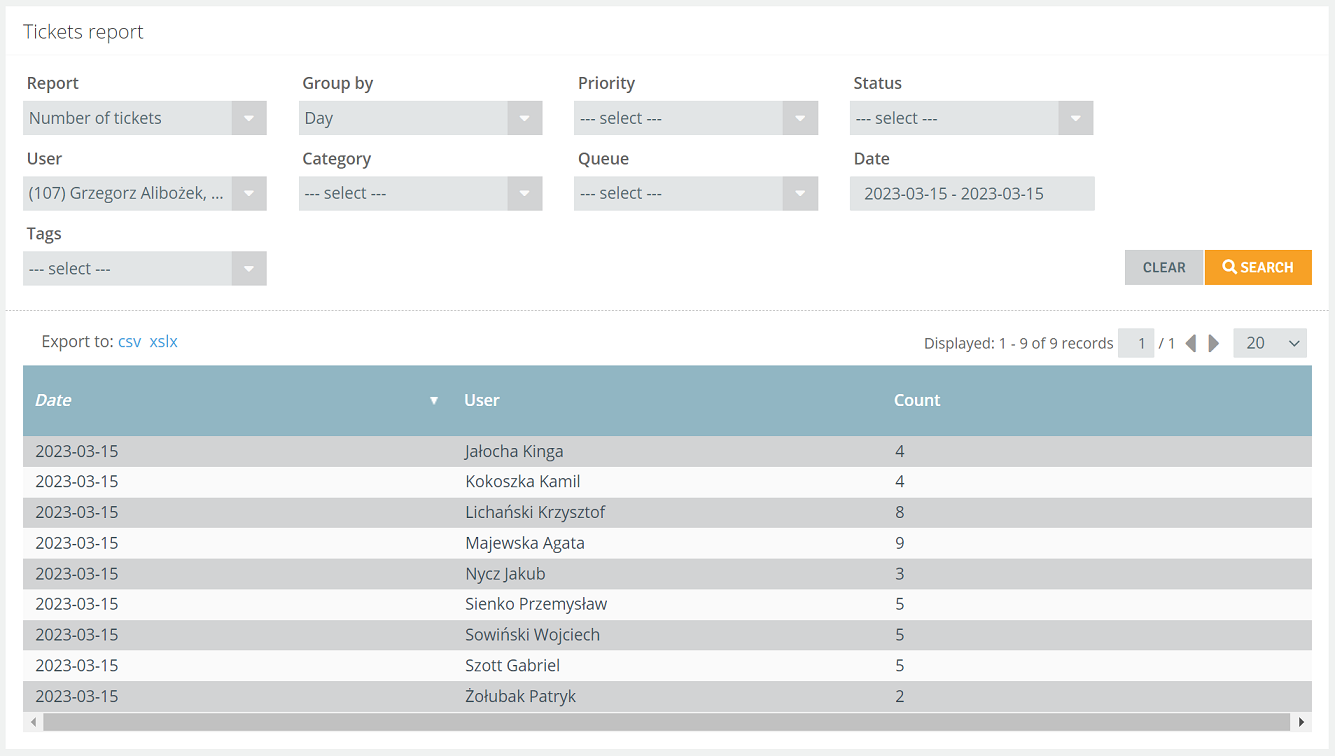Click the Clear button
Screen dimensions: 1335x756
[1164, 267]
